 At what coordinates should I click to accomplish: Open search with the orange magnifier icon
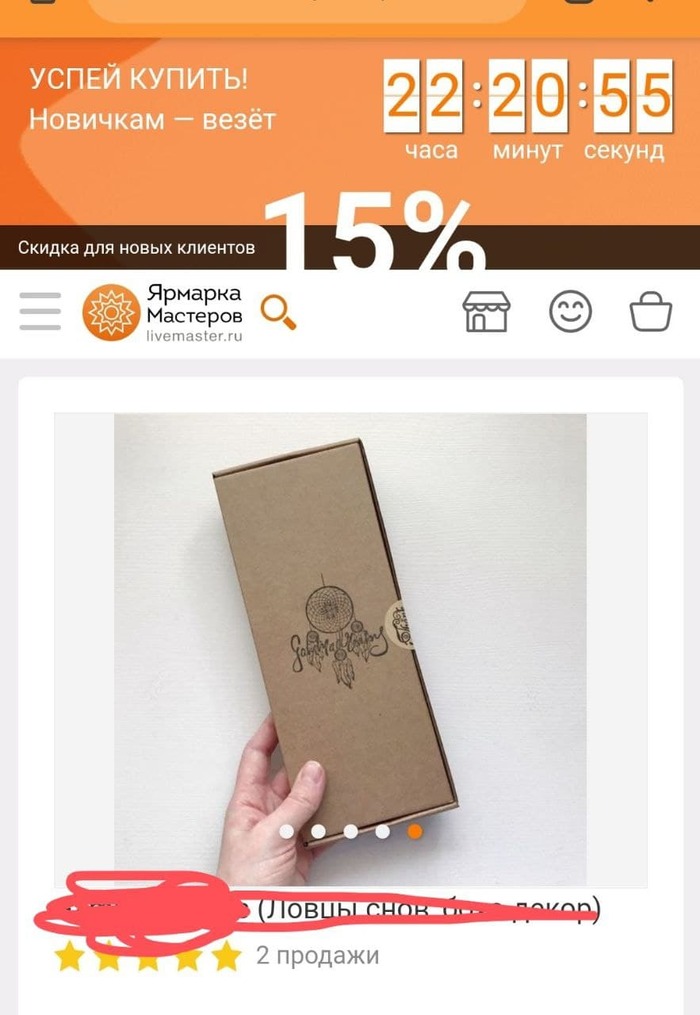tap(278, 312)
